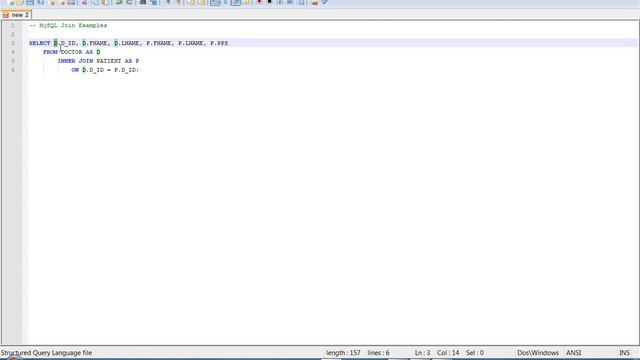
Task: Click 'lines : 6' in status bar
Action: (378, 353)
